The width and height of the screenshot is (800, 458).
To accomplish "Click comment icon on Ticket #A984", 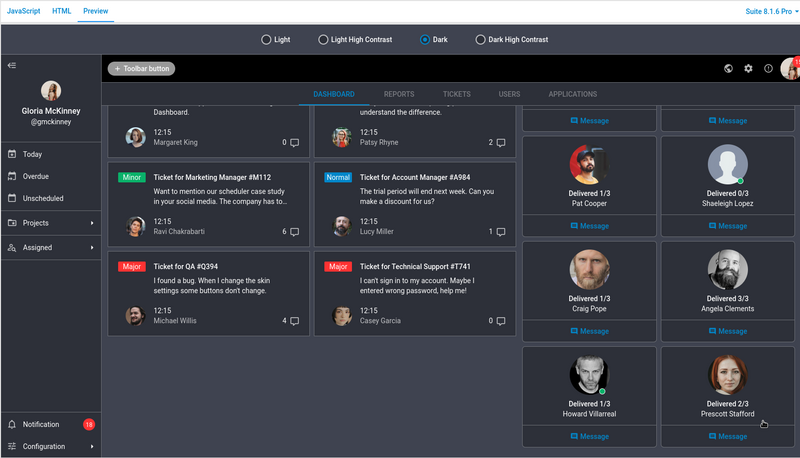I will 500,232.
